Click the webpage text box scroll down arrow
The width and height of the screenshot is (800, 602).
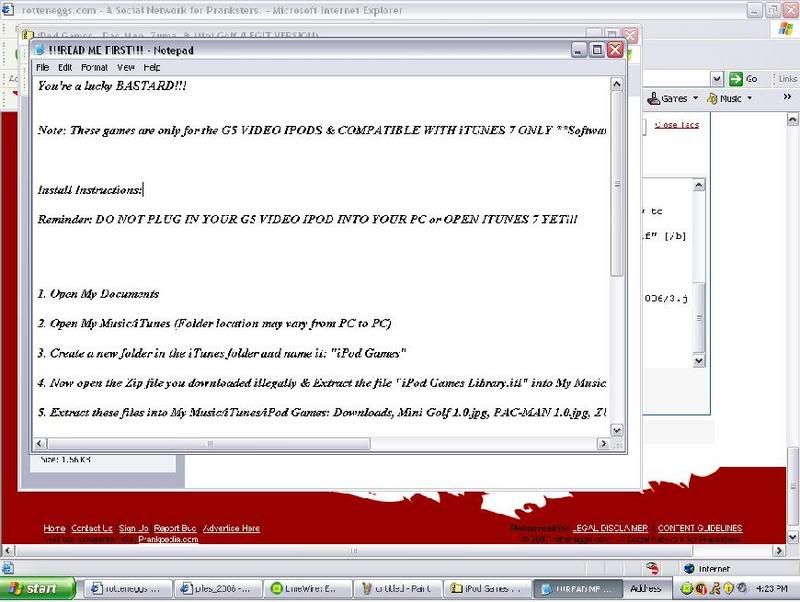tap(699, 361)
